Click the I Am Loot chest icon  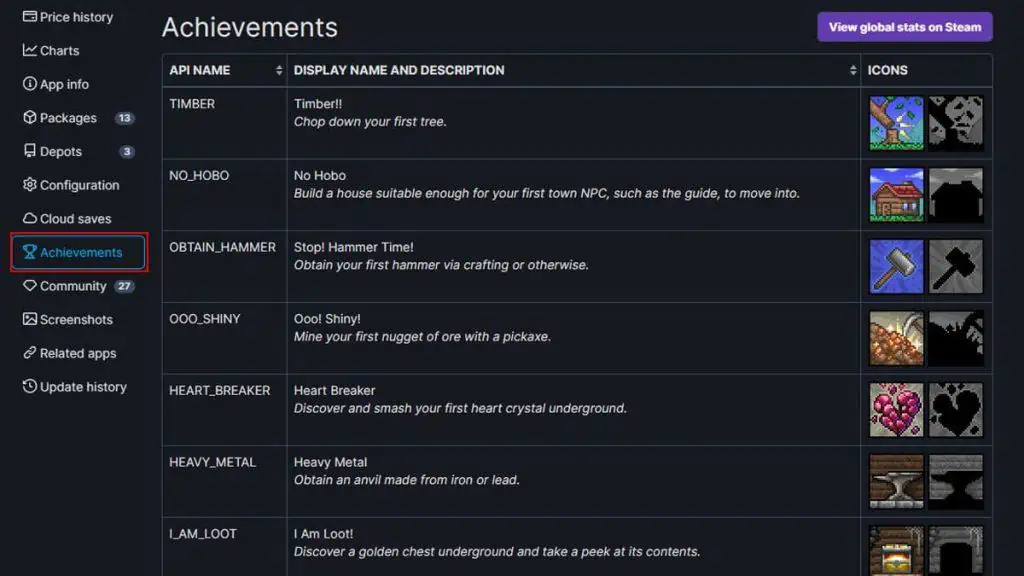pyautogui.click(x=897, y=550)
